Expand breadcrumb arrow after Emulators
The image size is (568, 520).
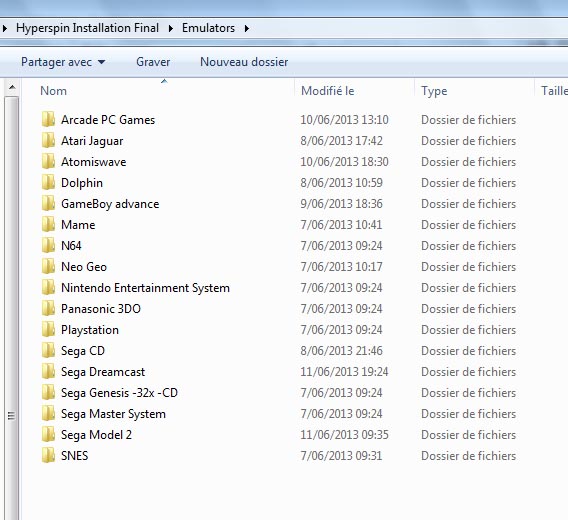coord(247,28)
